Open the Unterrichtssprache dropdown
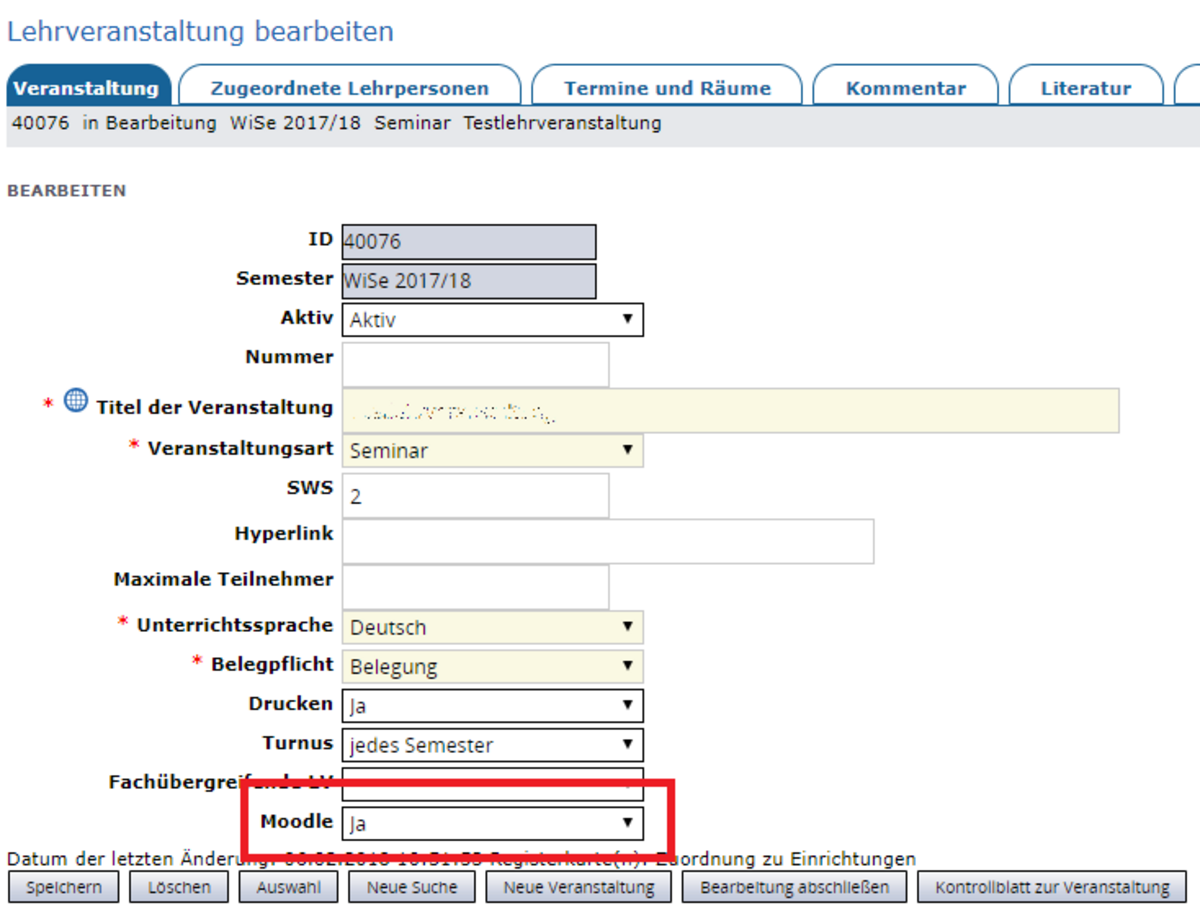 click(x=492, y=627)
